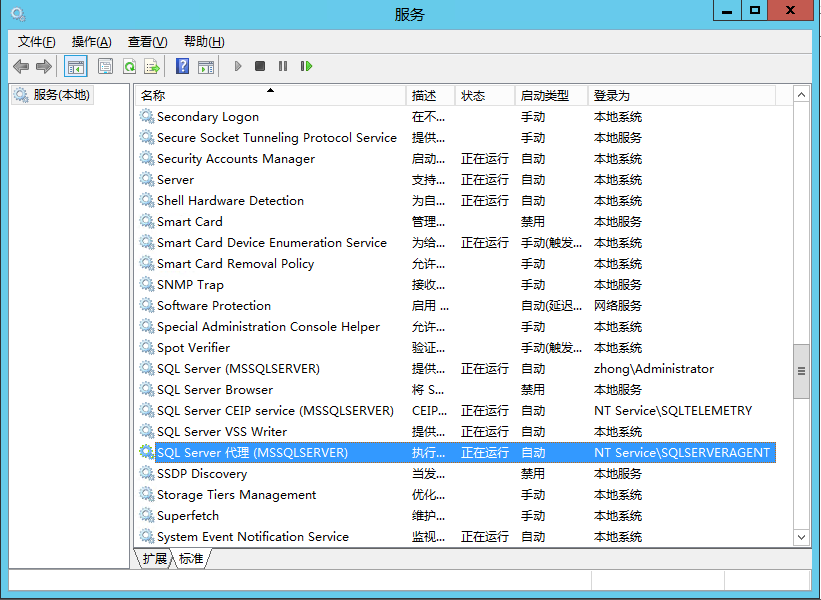821x600 pixels.
Task: Start a service with the play arrow icon
Action: [x=238, y=66]
